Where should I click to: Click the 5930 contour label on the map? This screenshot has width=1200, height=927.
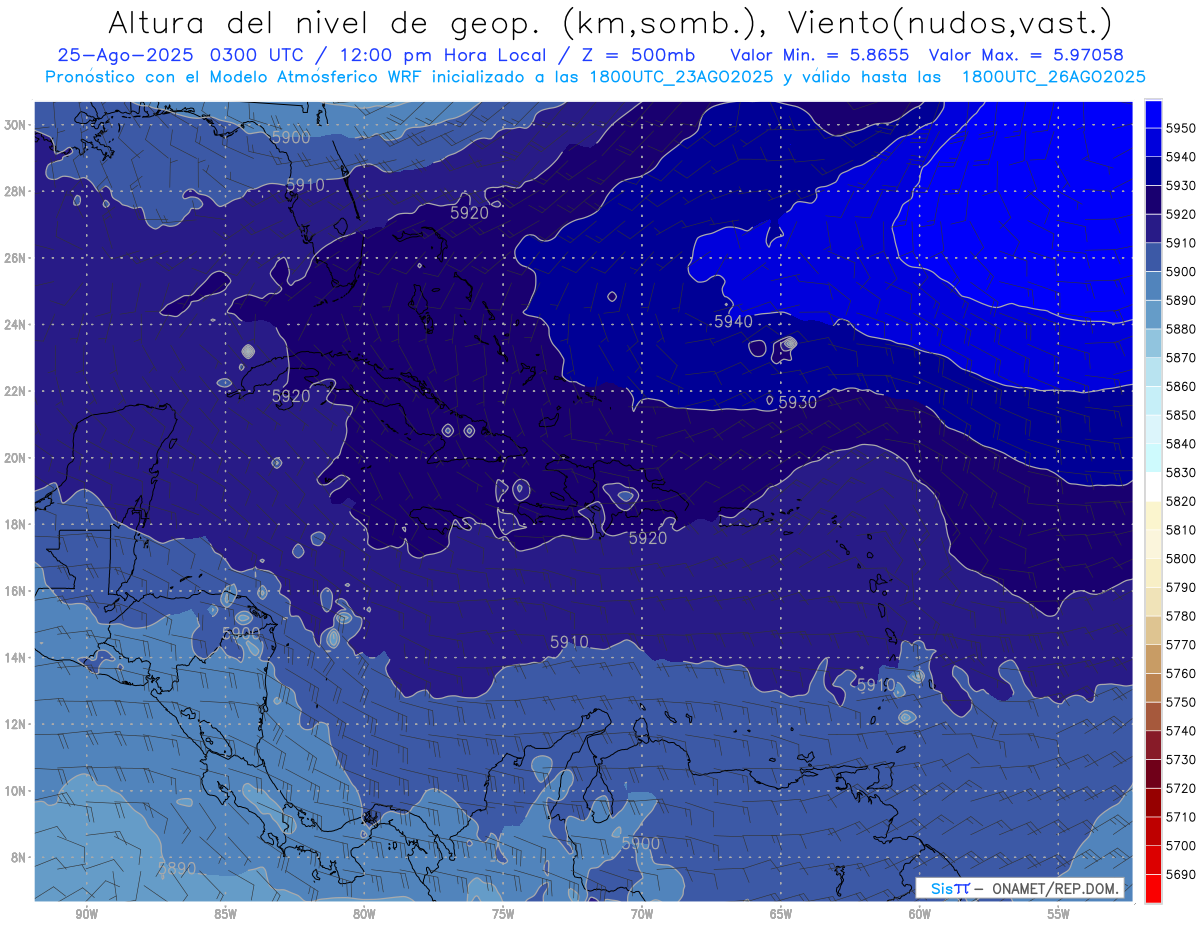(797, 402)
